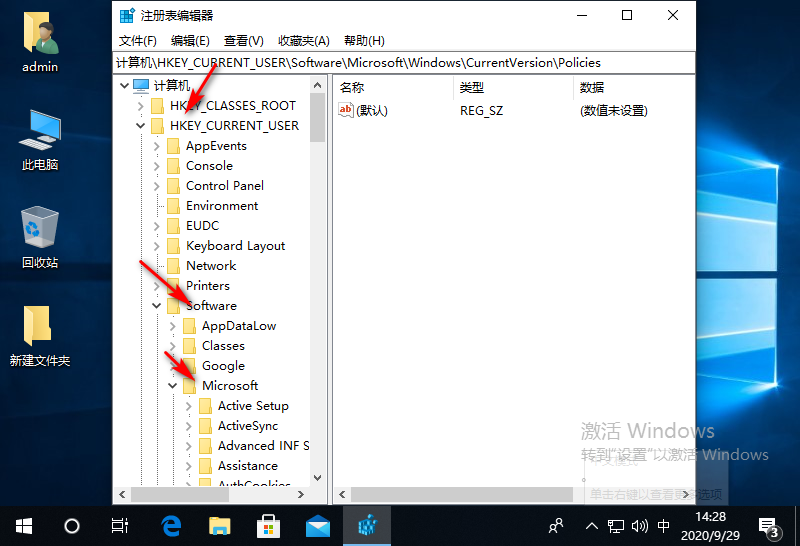Expand Keyboard Layout key arrow

pos(156,246)
